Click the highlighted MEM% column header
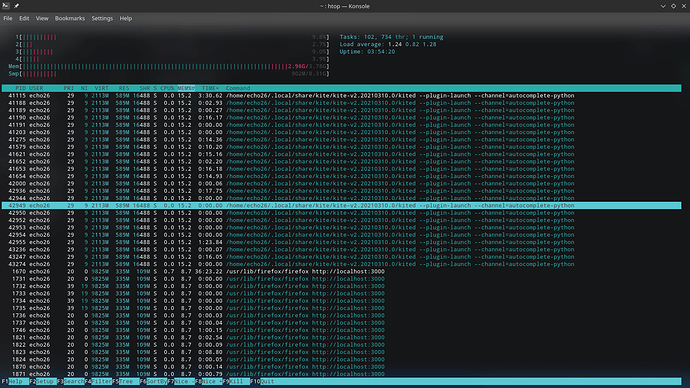 (186, 88)
